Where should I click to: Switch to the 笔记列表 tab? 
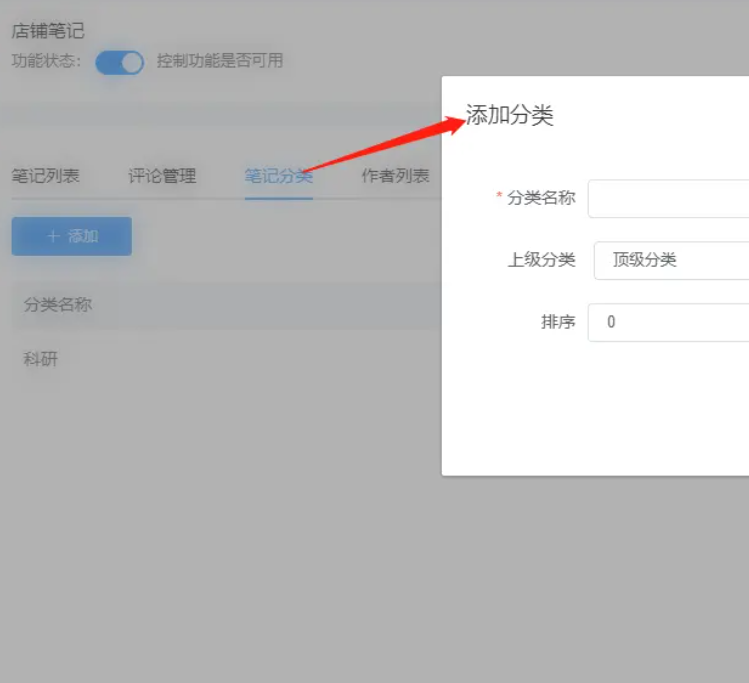point(45,176)
